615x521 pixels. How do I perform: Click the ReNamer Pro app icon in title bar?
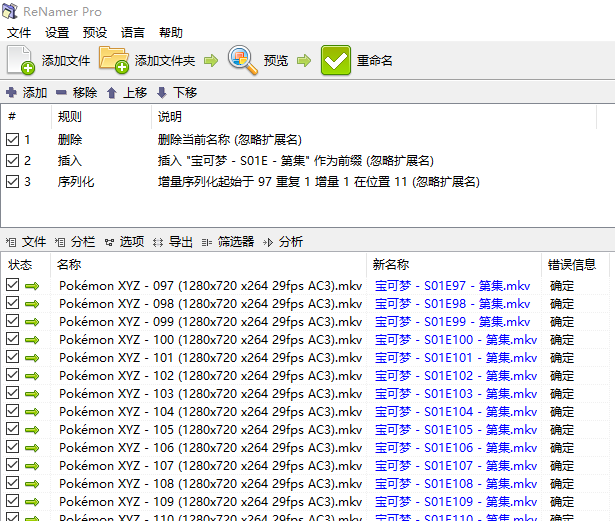click(10, 11)
